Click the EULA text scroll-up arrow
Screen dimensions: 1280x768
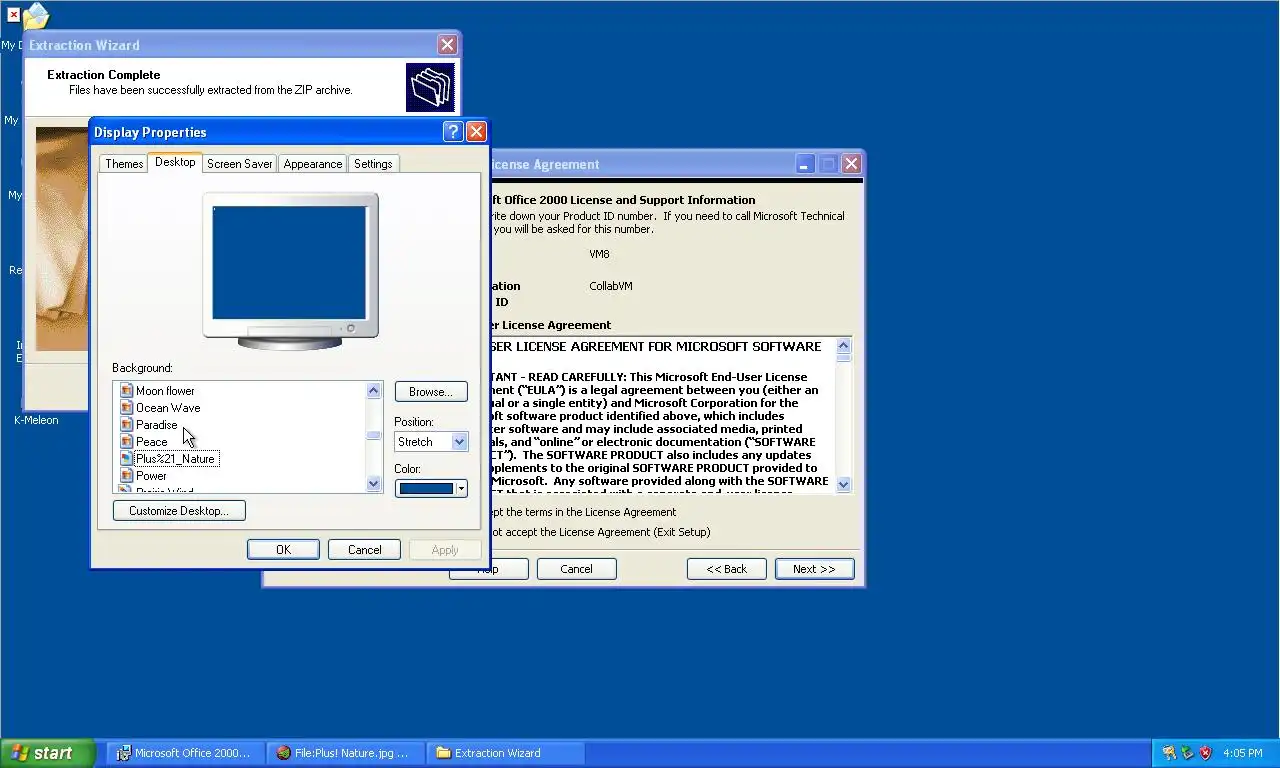click(843, 346)
